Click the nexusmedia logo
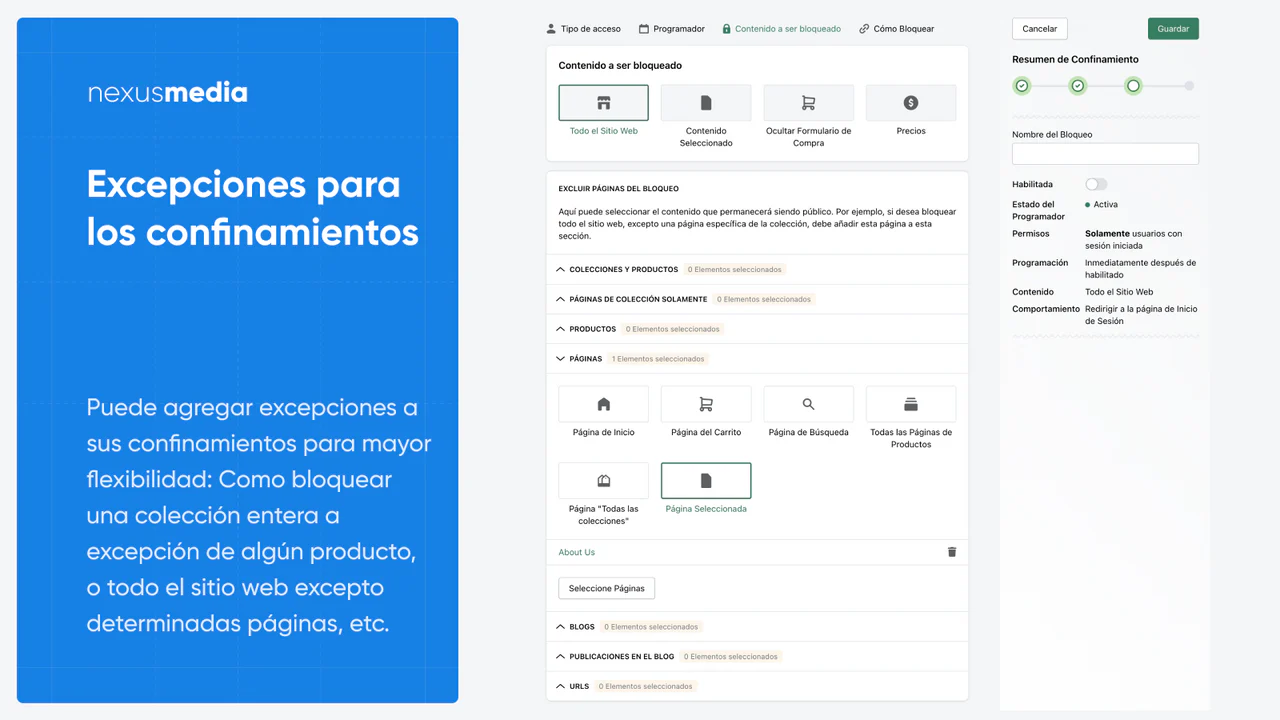 pos(168,93)
